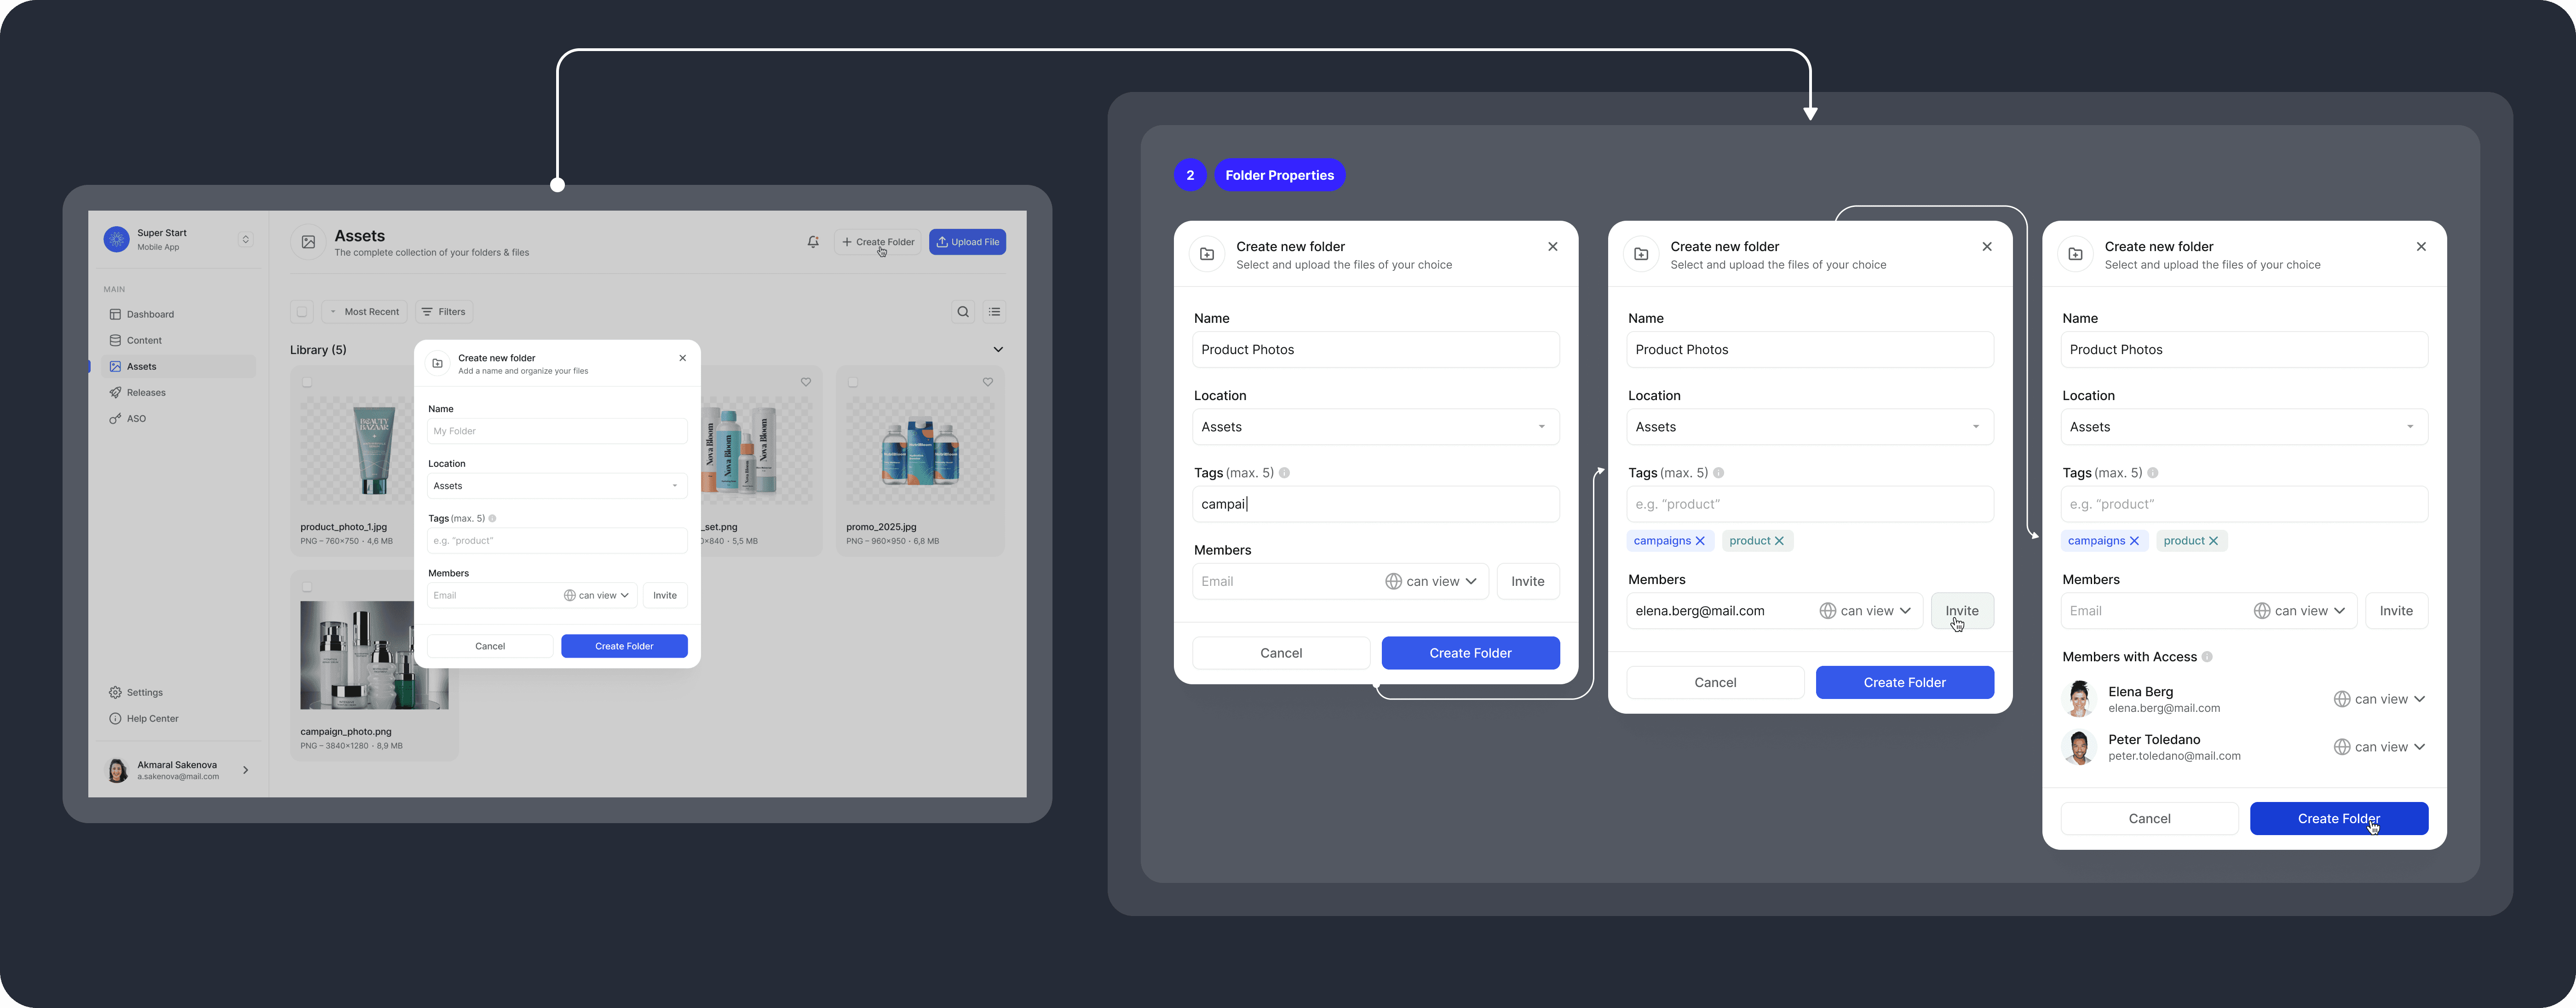Screen dimensions: 2576x1008
Task: Collapse the Library section with the chevron
Action: pyautogui.click(x=998, y=349)
